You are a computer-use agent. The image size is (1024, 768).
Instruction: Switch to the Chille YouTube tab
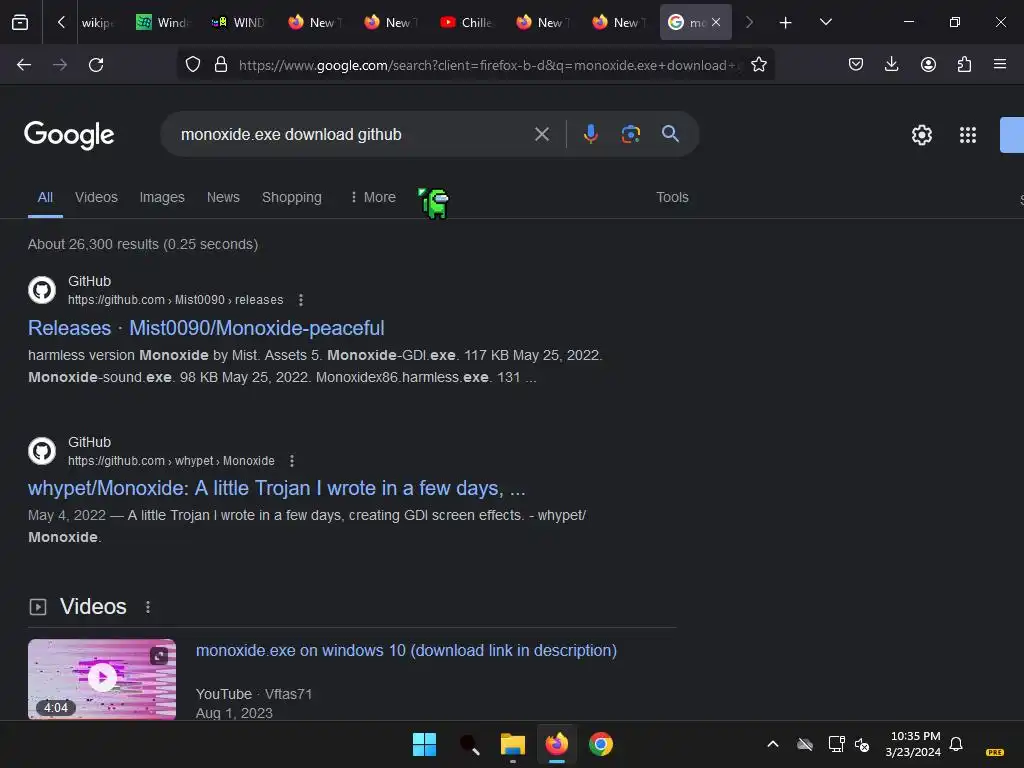pos(466,22)
